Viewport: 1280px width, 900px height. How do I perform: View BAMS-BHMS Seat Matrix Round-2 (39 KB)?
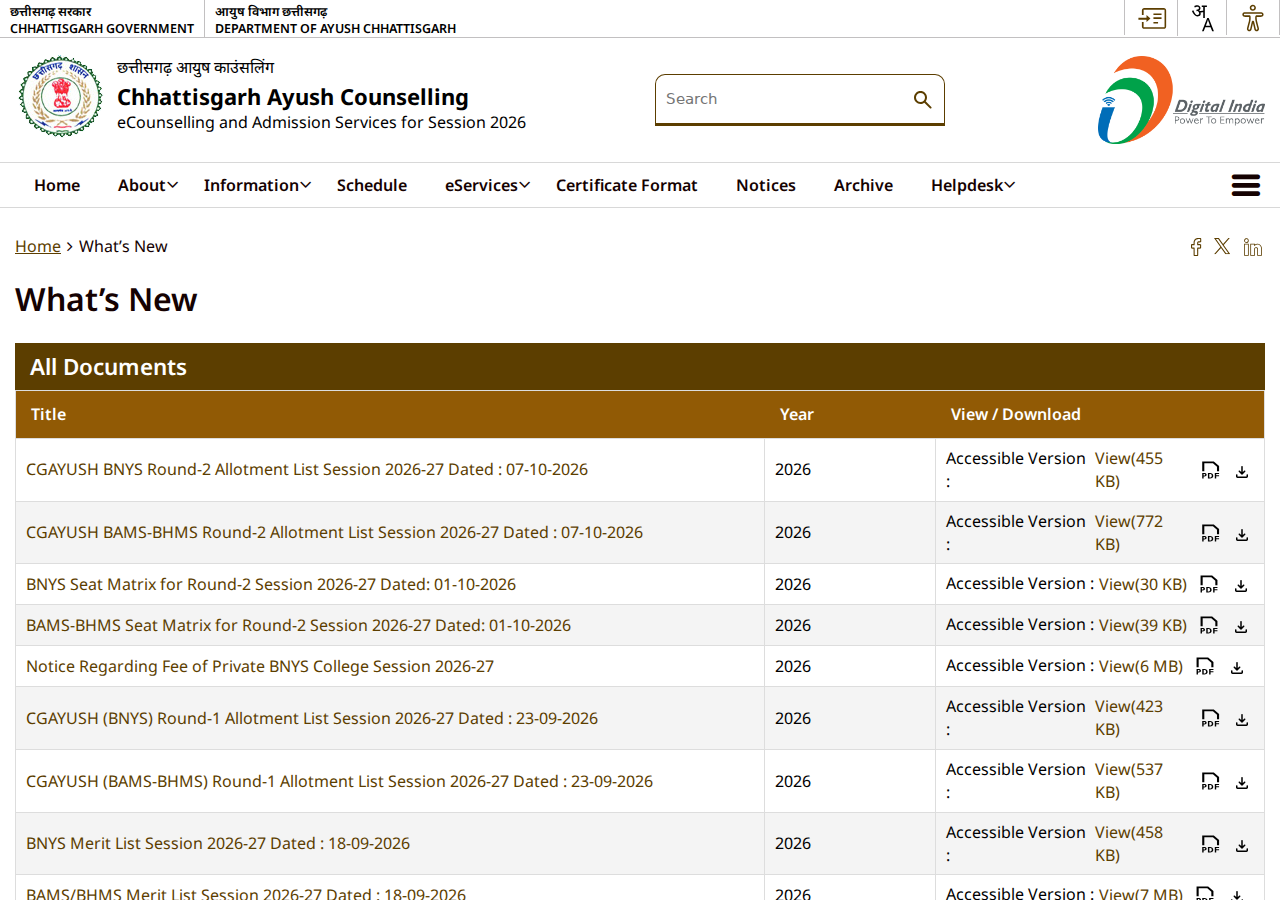(1143, 625)
